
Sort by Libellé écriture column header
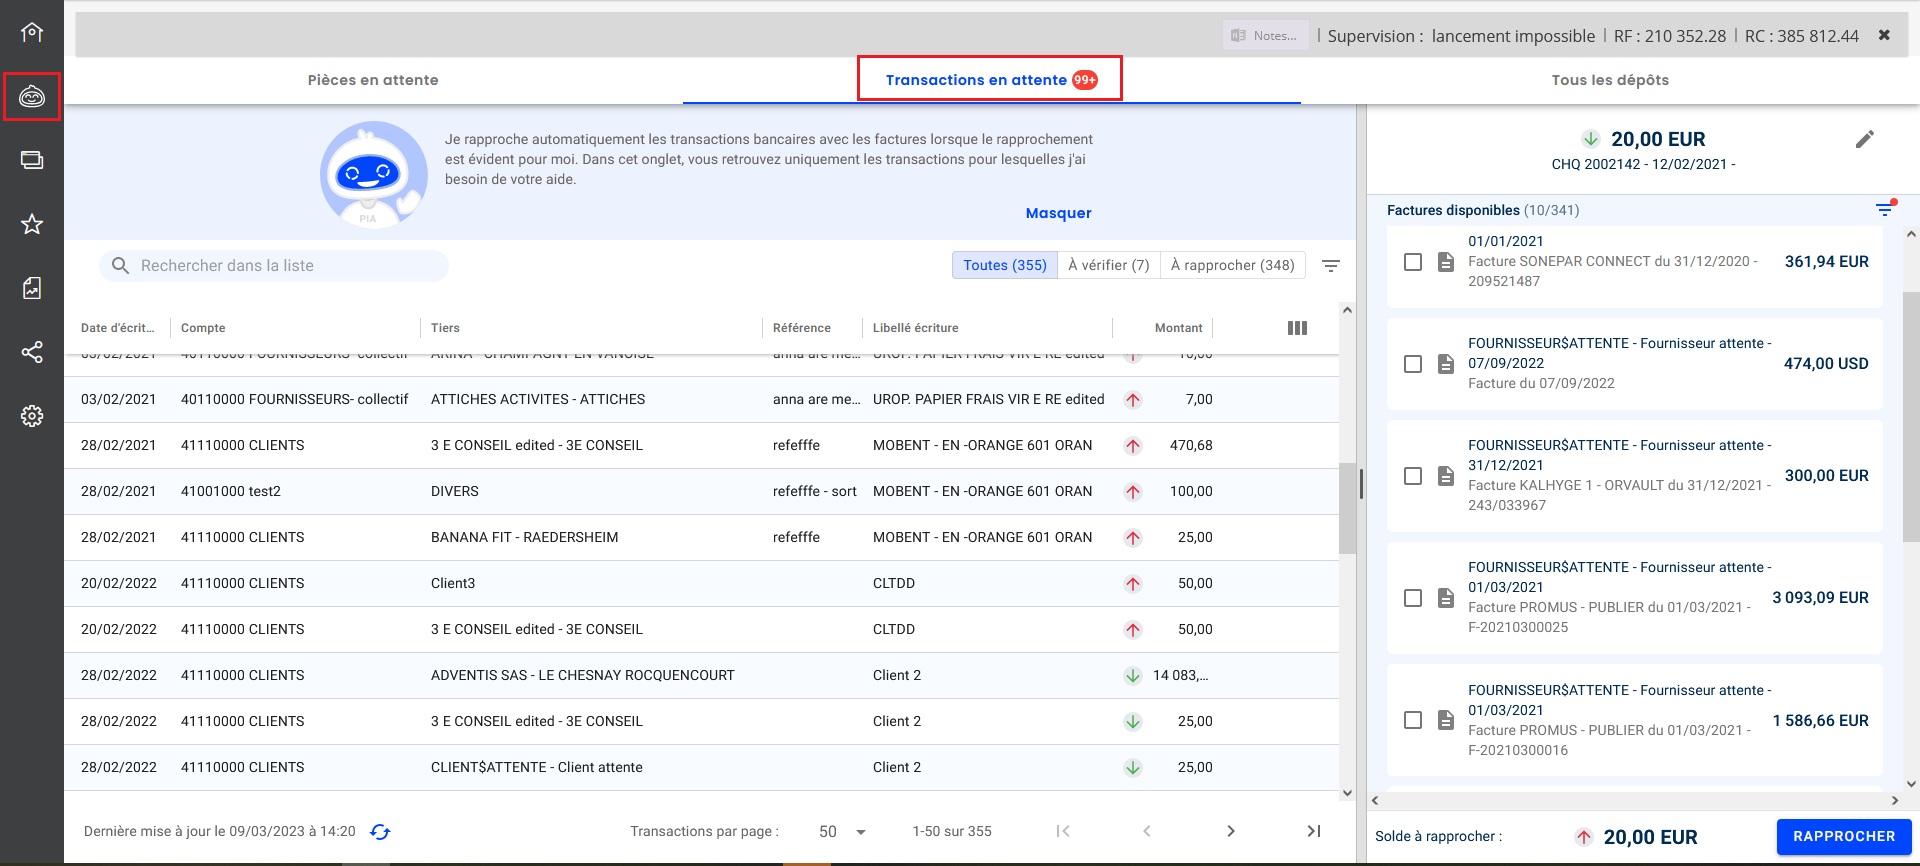915,328
